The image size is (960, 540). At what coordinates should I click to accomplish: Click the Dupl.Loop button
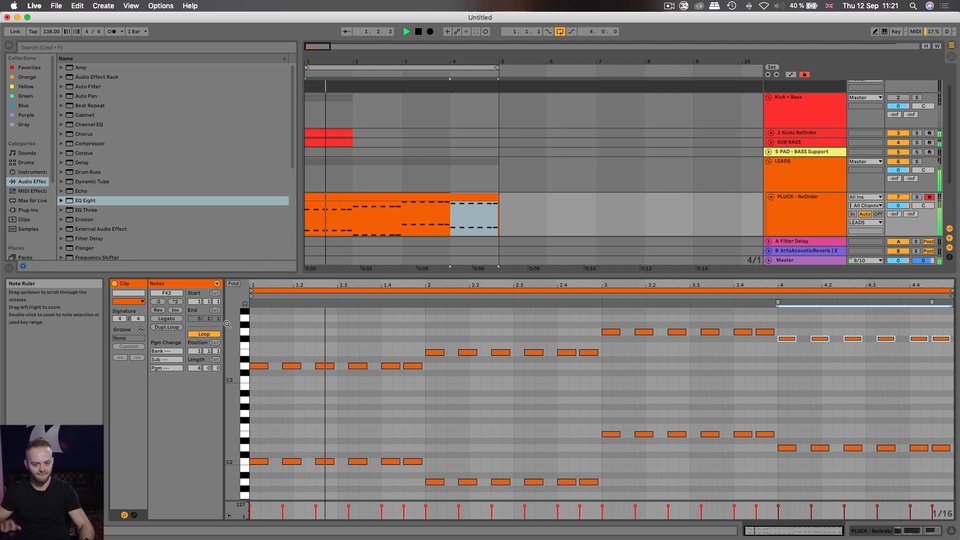coord(167,327)
